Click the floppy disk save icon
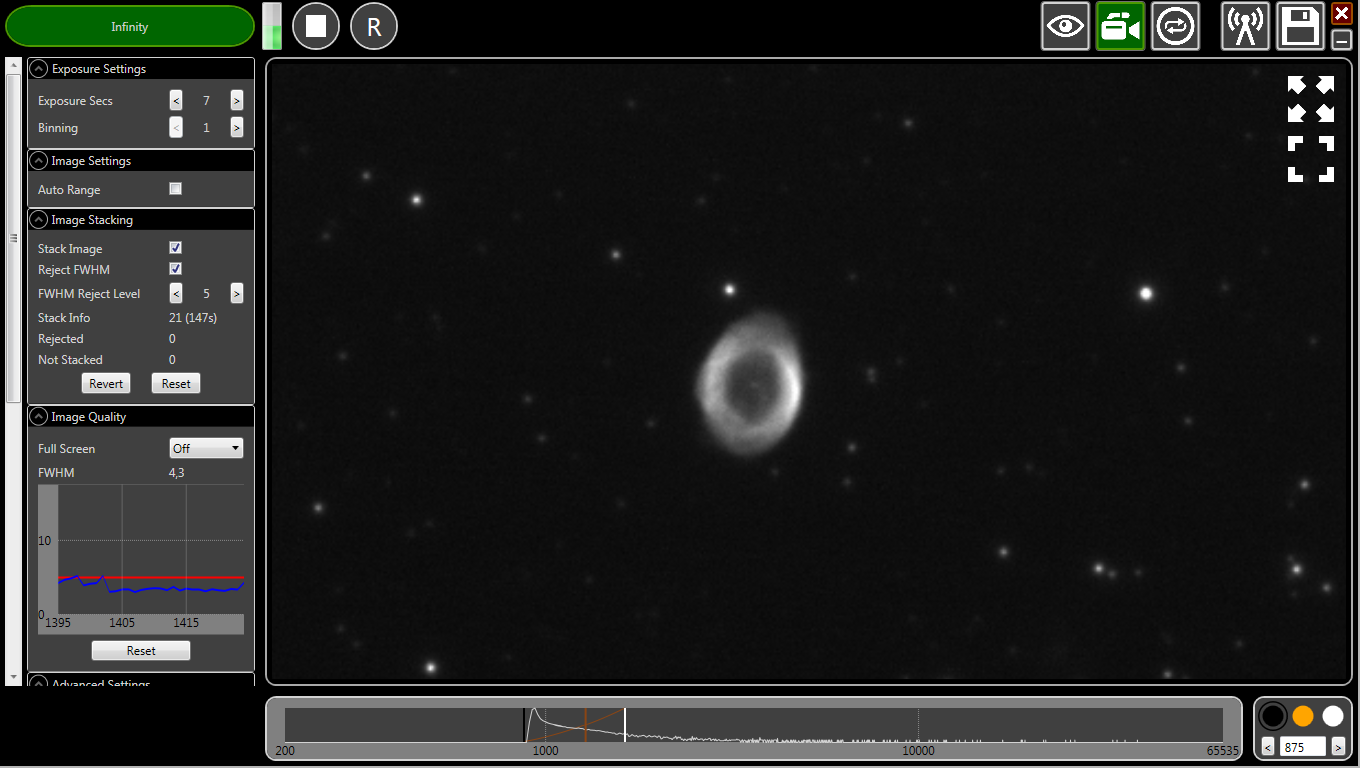The height and width of the screenshot is (768, 1360). pos(1300,26)
